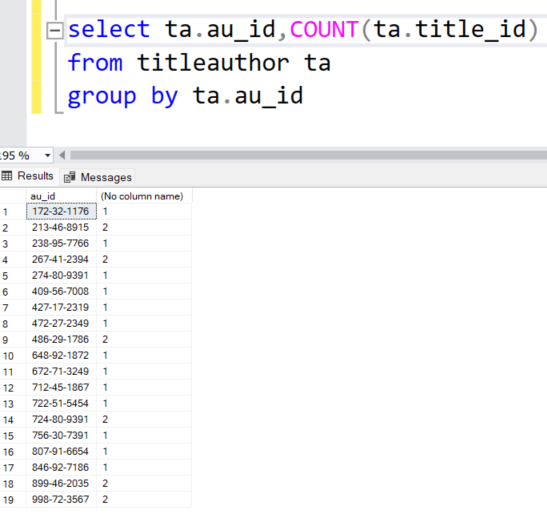Screen dimensions: 547x514
Task: Place cursor on the group by line
Action: tap(185, 96)
